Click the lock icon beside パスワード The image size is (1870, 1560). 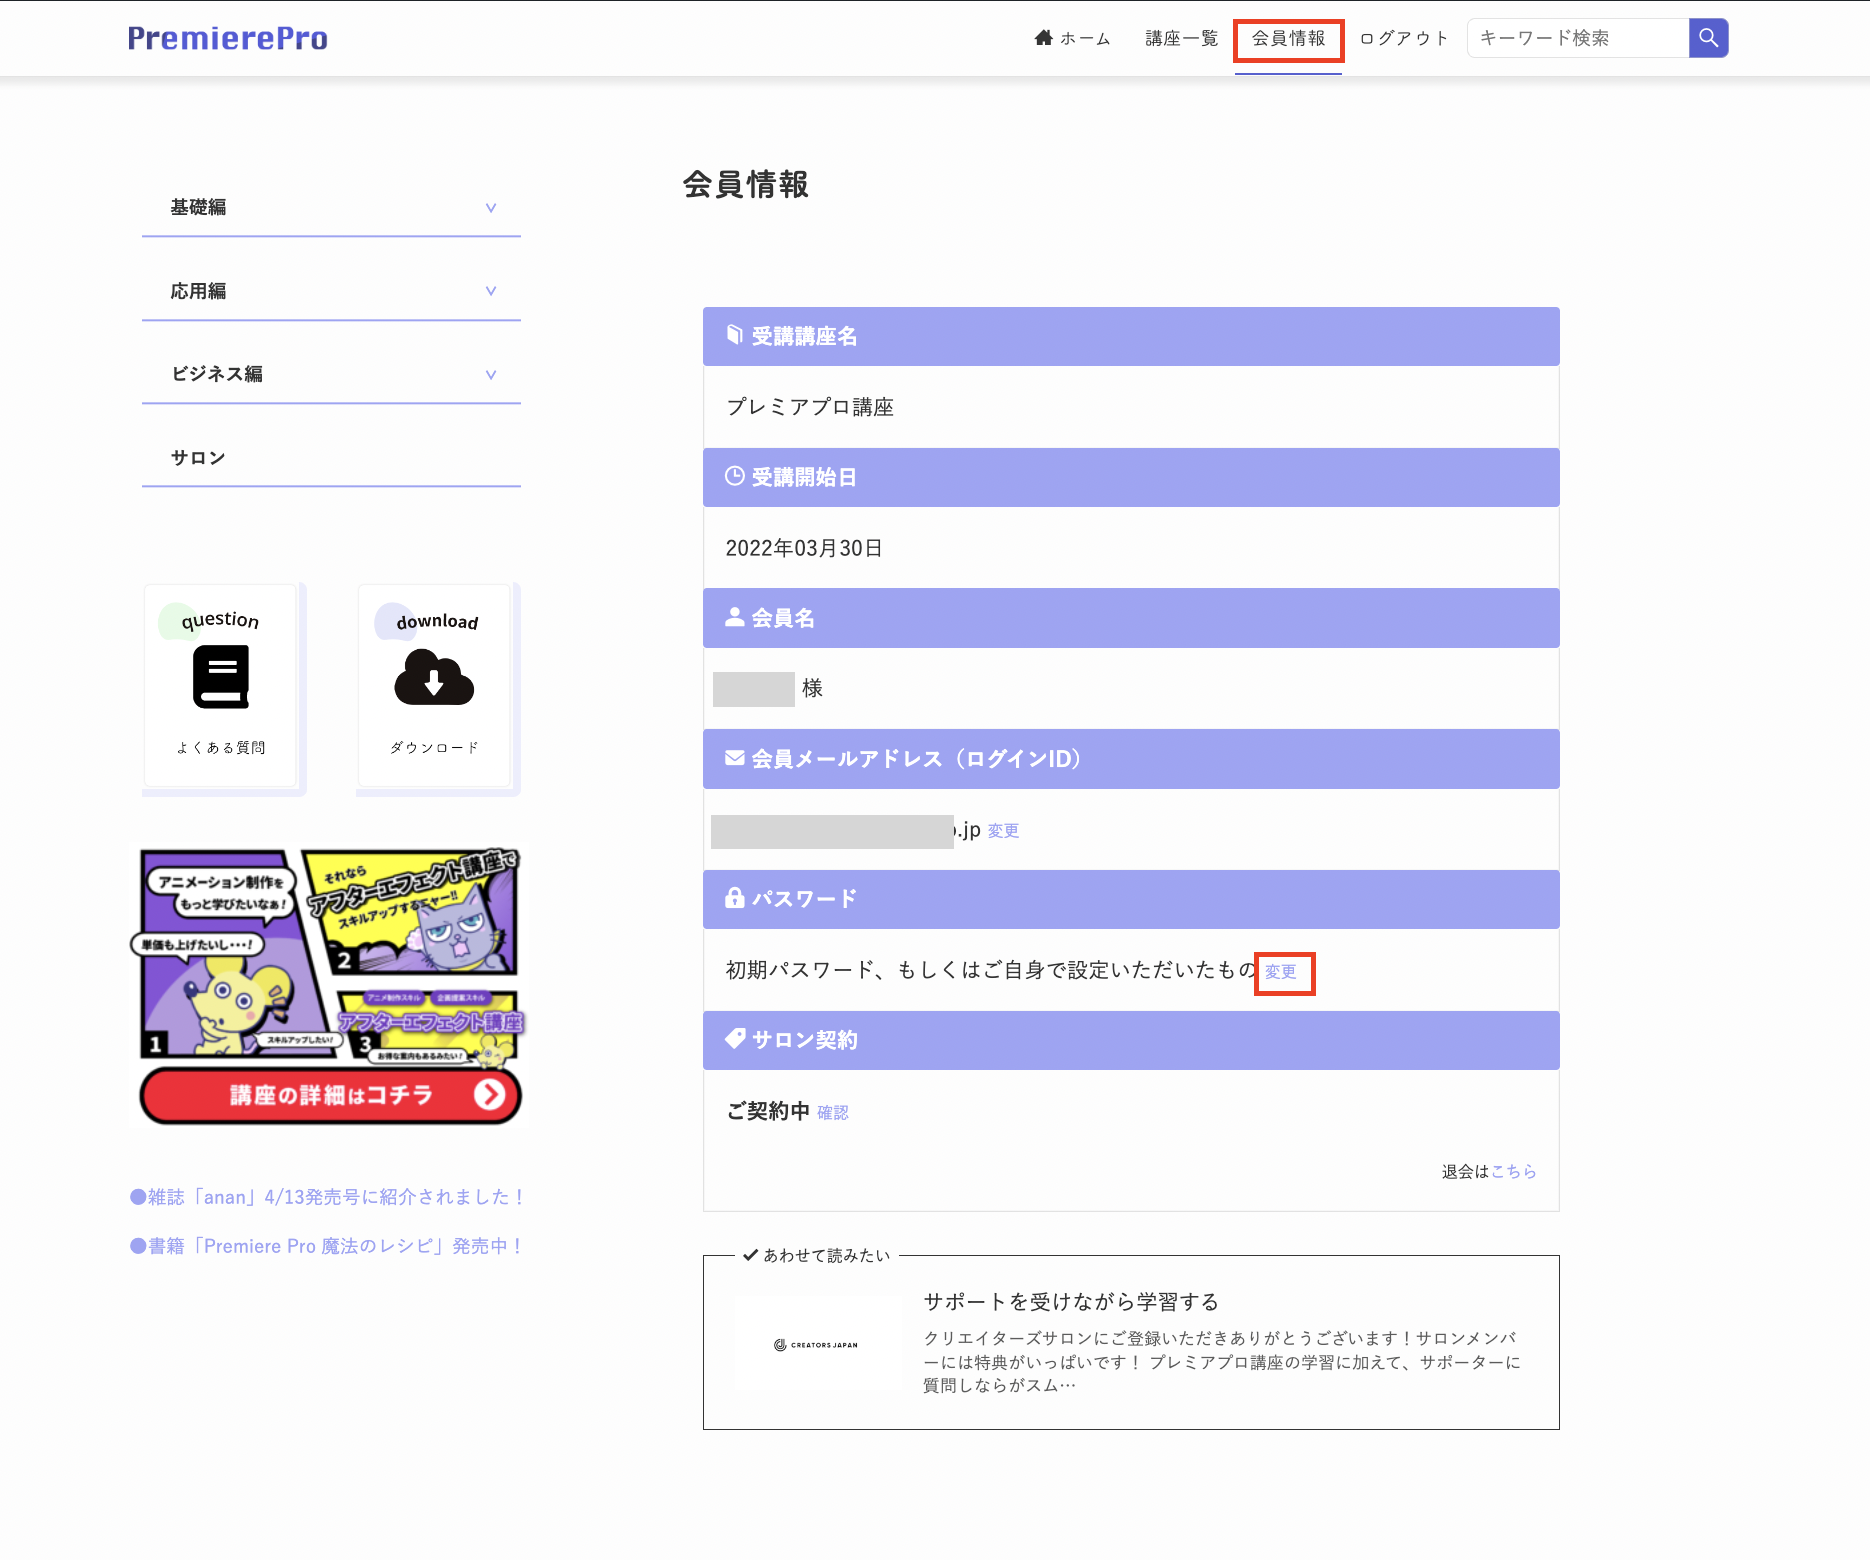coord(733,898)
